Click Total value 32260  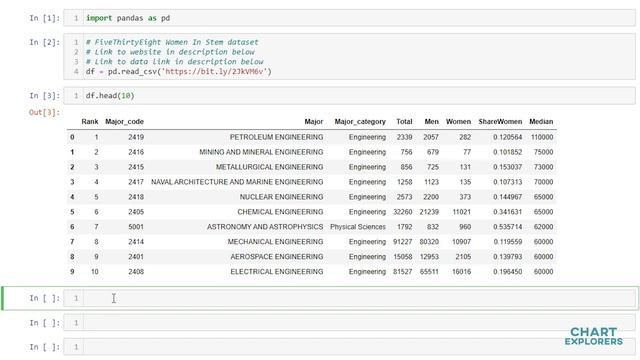coord(402,212)
